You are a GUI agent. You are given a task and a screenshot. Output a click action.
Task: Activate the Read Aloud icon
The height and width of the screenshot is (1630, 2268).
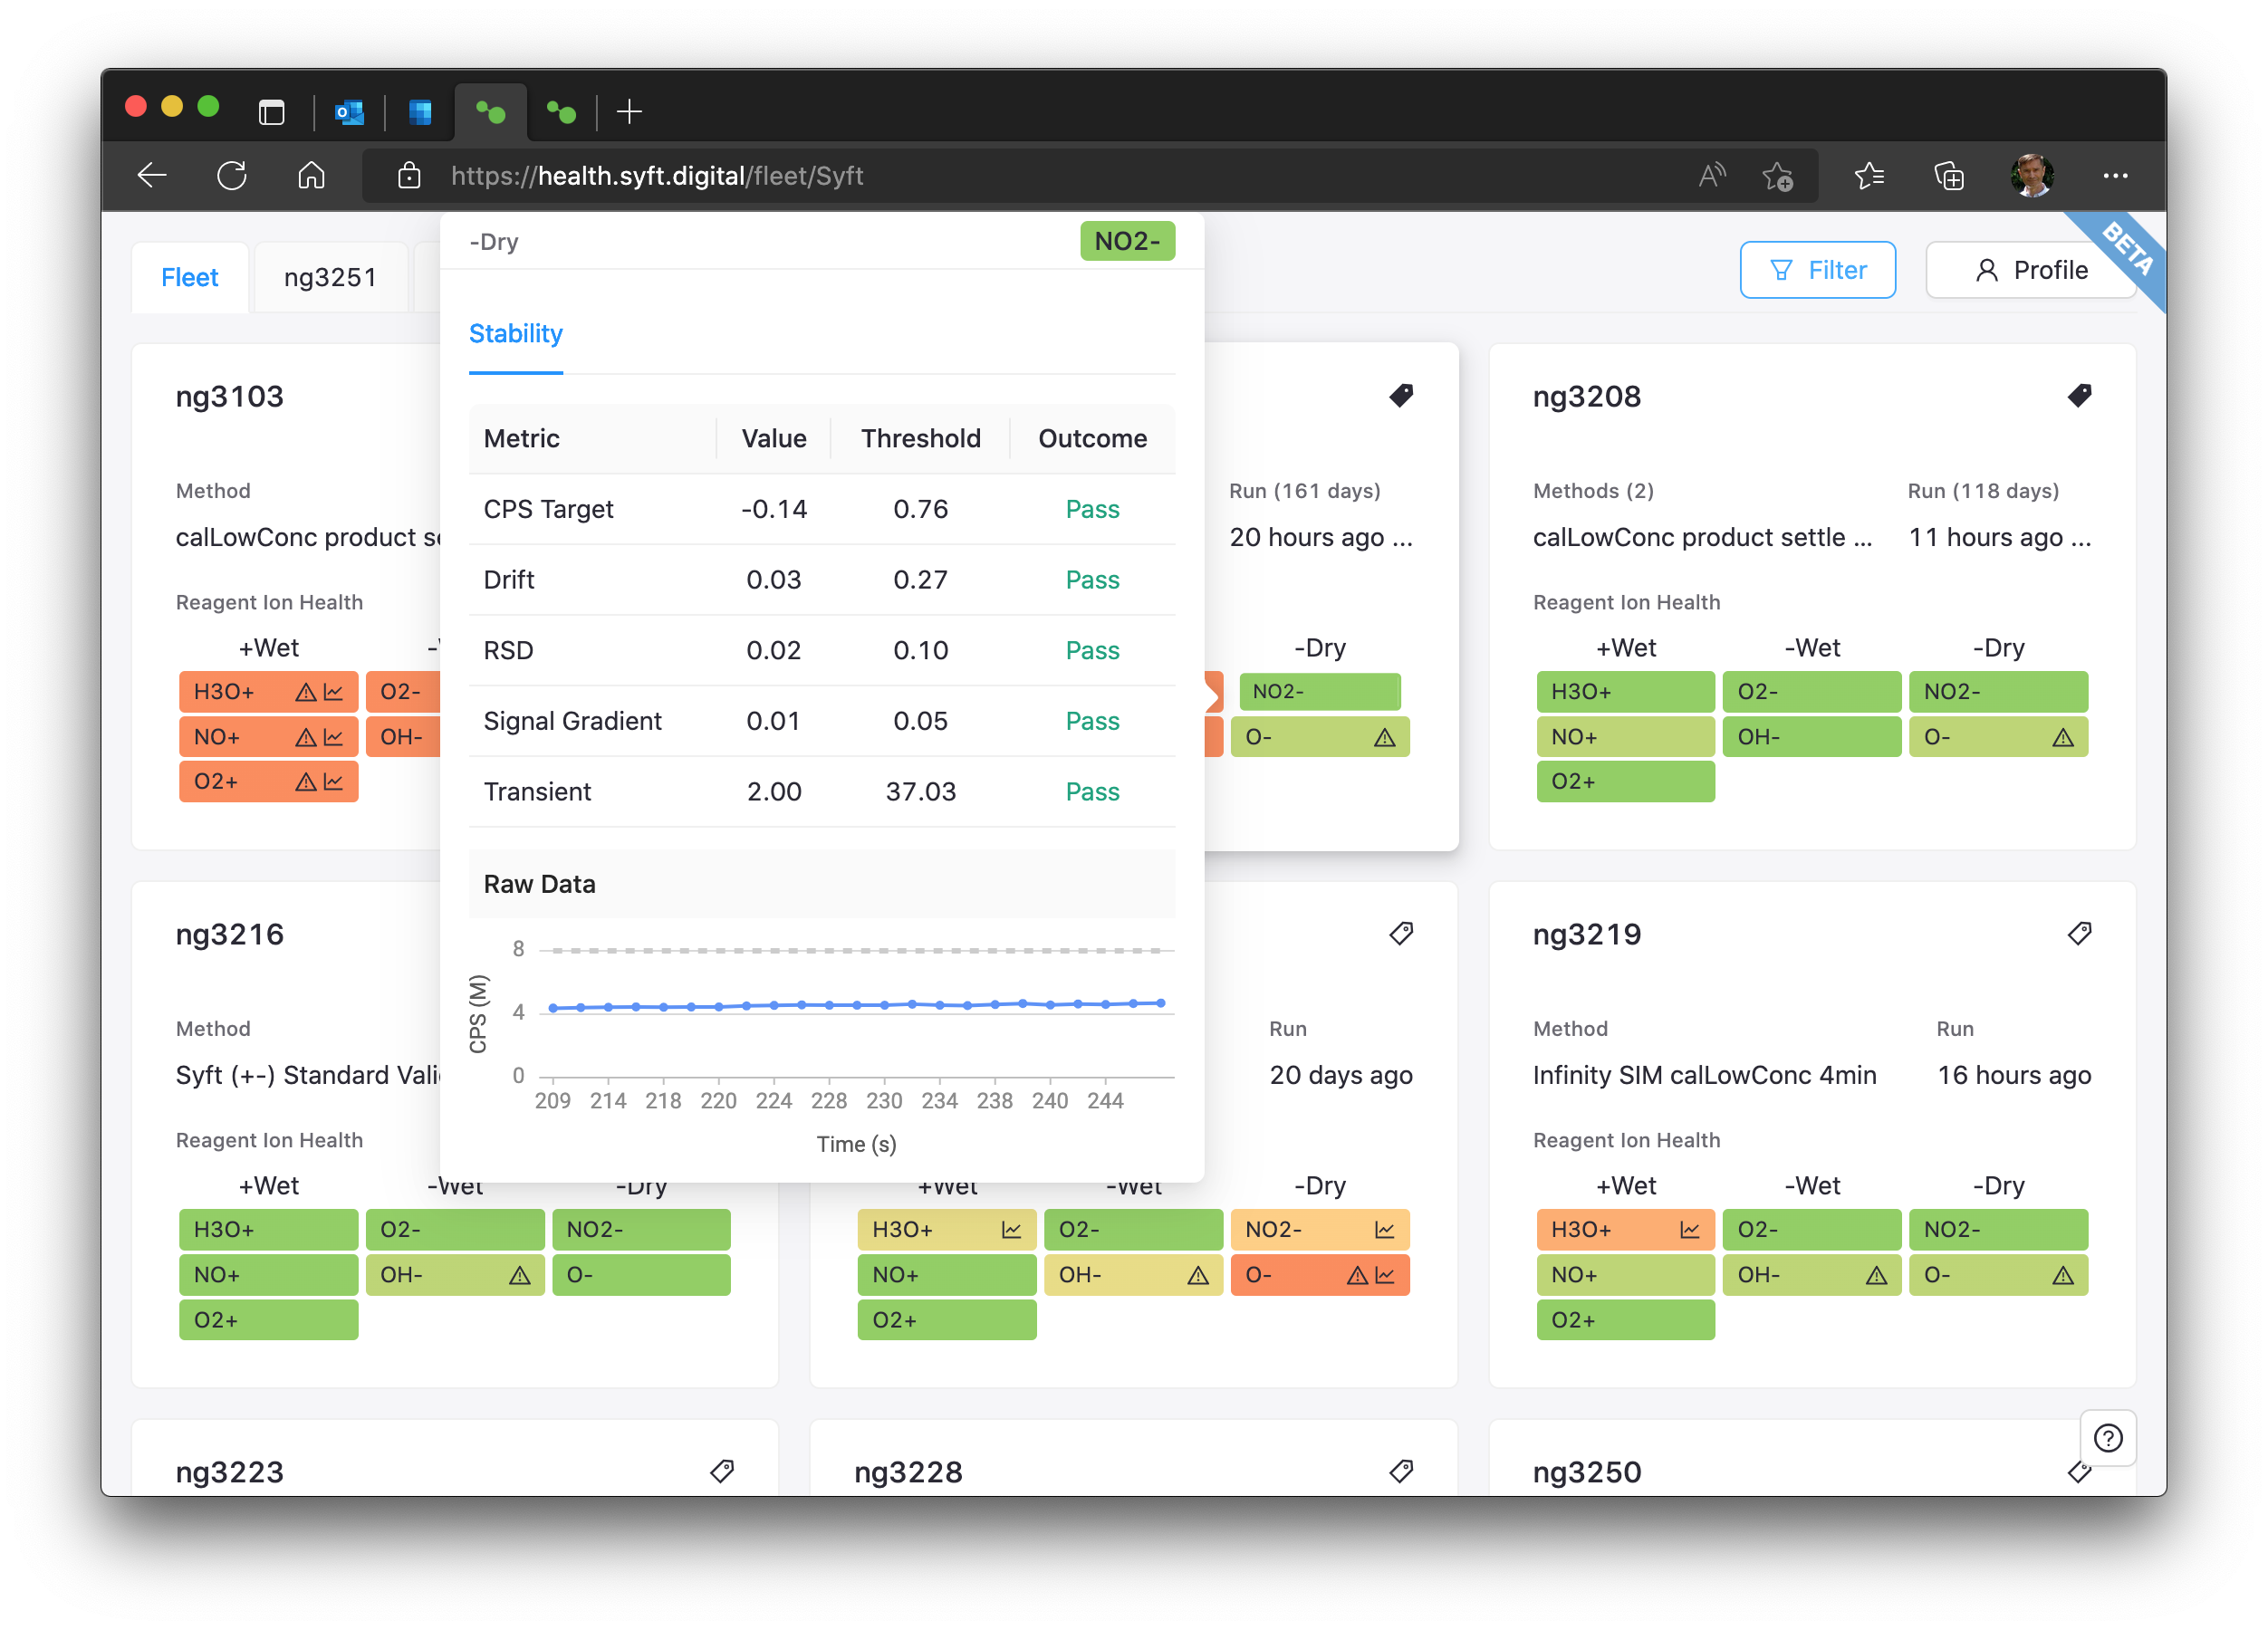[1712, 176]
